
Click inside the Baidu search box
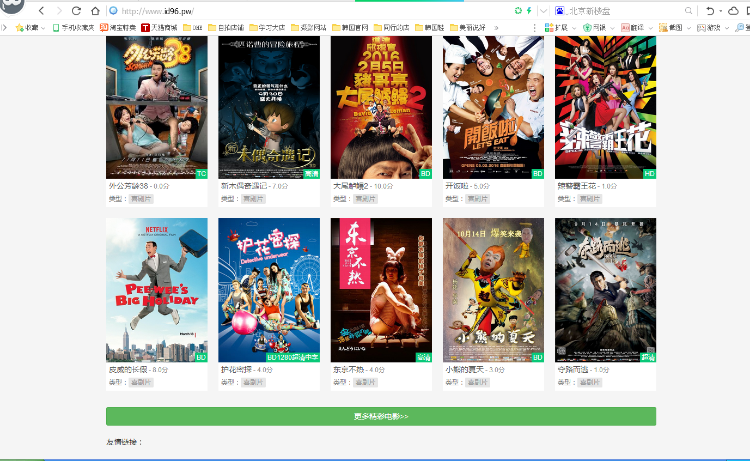(625, 11)
